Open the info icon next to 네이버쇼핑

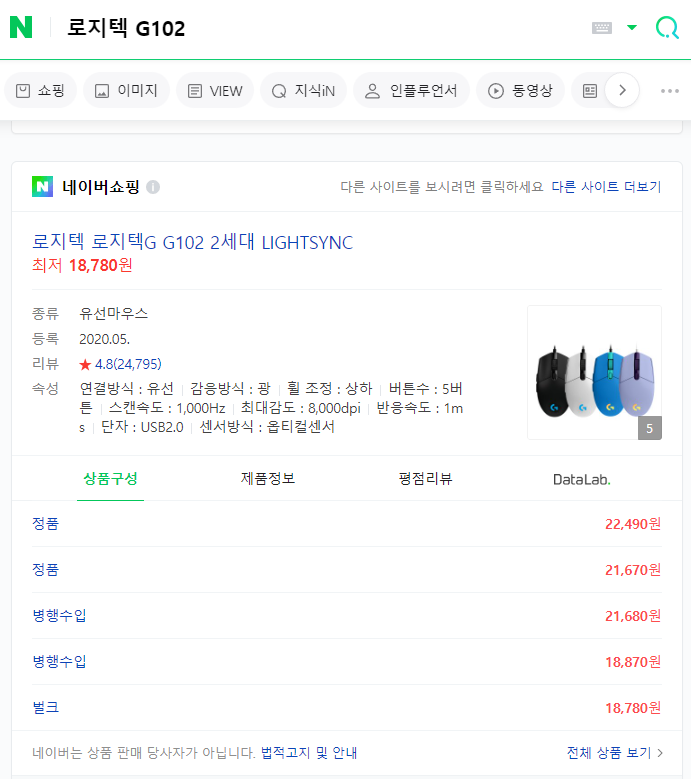[x=153, y=187]
